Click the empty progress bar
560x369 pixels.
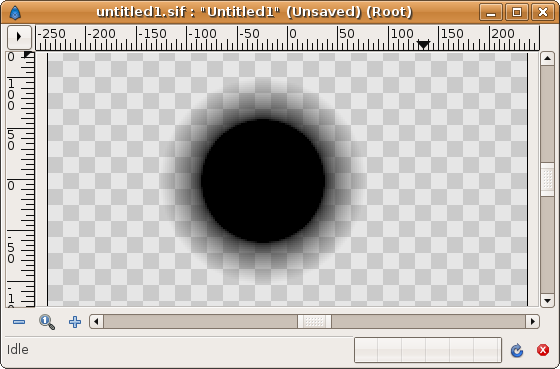coord(428,350)
